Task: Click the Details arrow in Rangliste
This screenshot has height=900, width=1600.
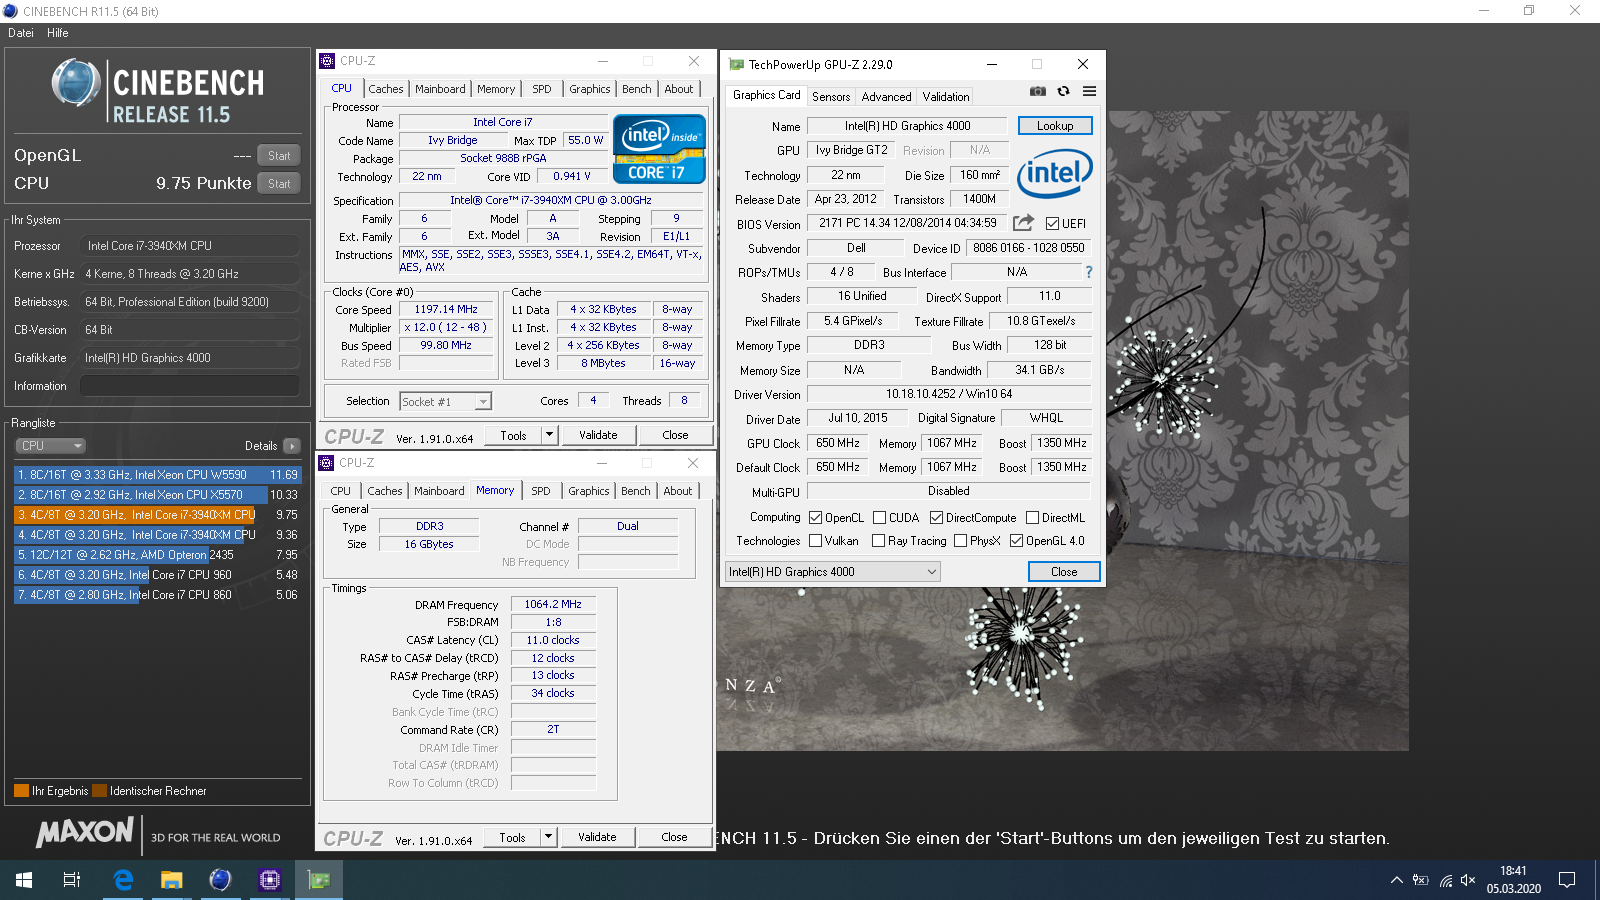Action: coord(291,446)
